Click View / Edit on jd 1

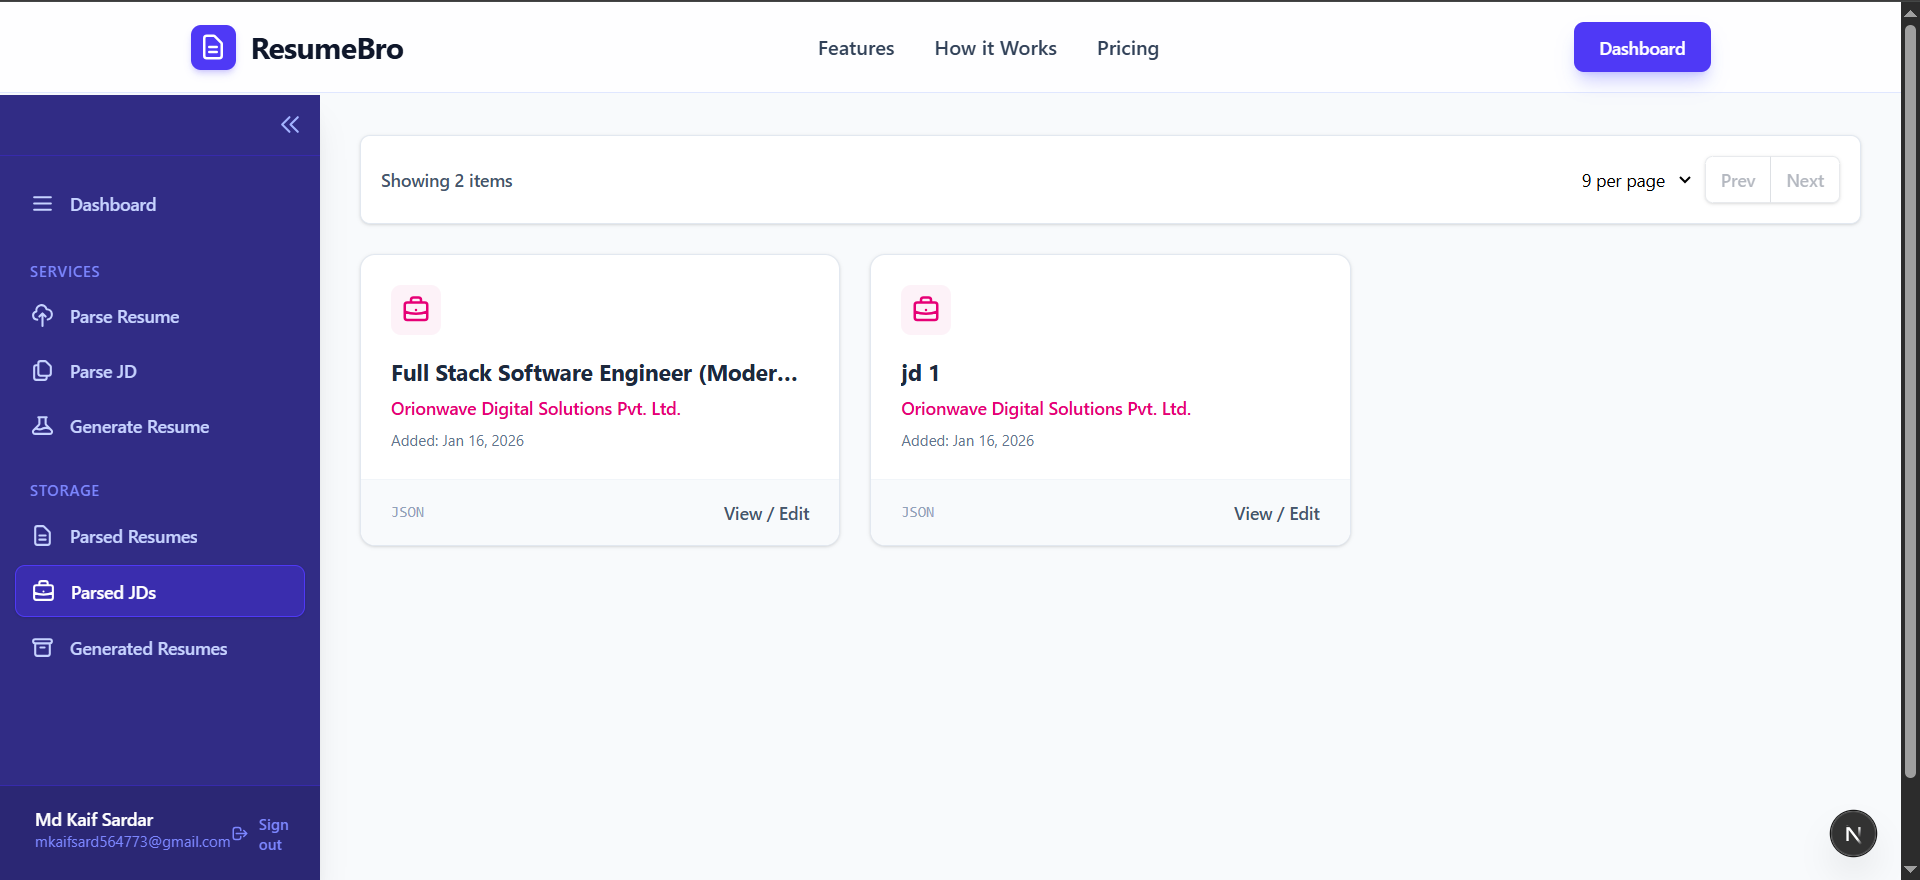[1276, 513]
